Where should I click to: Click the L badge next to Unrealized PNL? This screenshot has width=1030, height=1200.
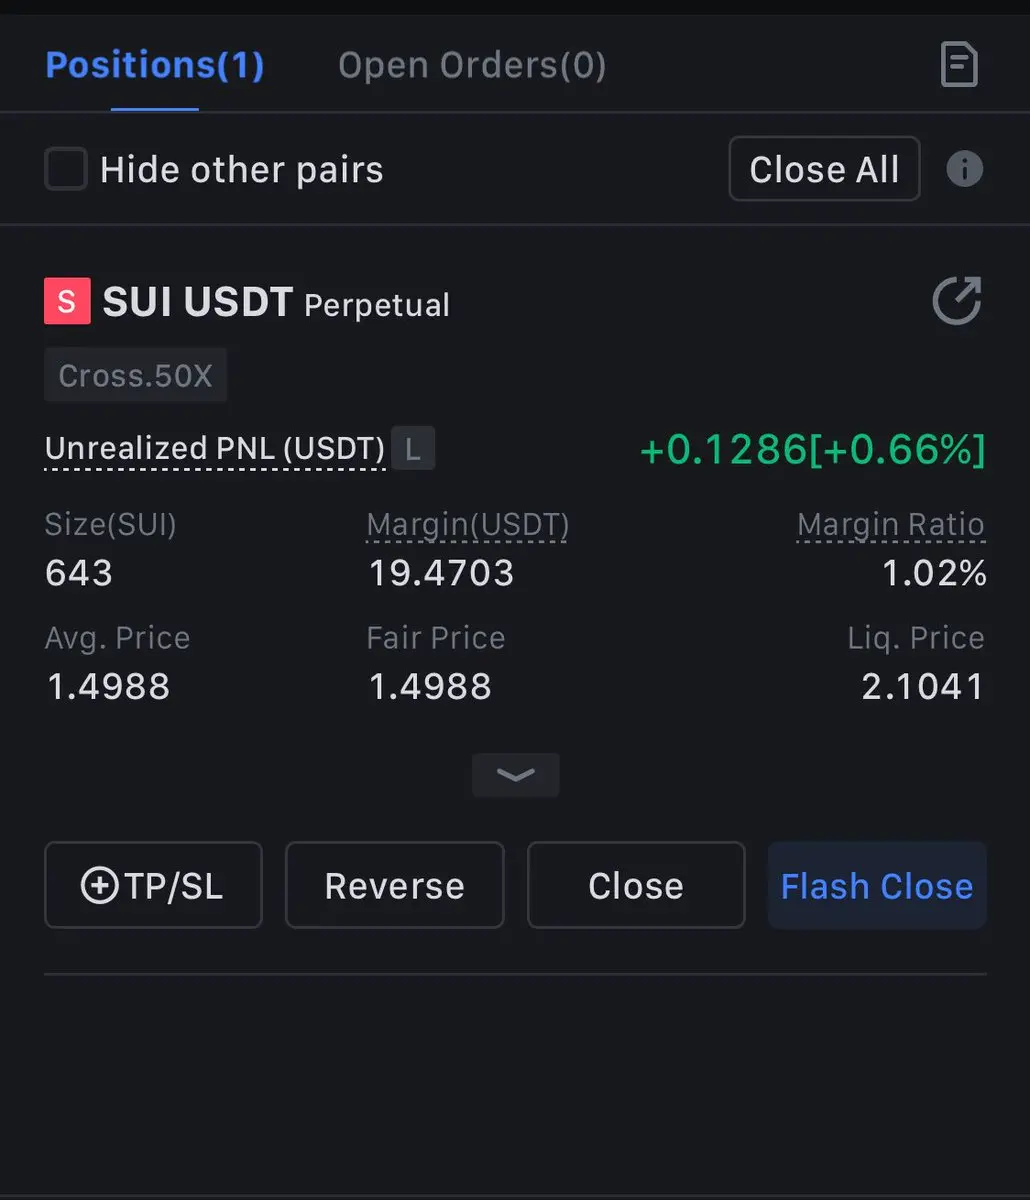click(413, 448)
